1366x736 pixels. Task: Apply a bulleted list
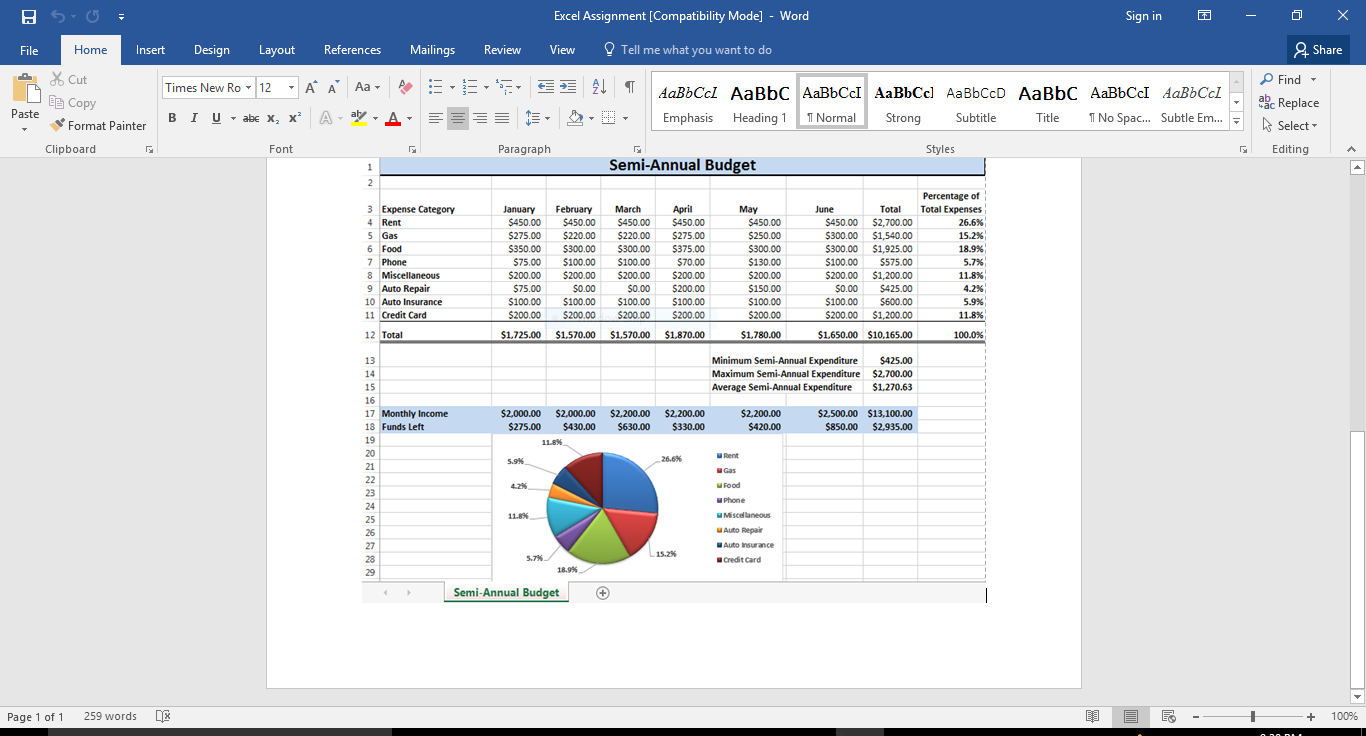click(x=435, y=87)
